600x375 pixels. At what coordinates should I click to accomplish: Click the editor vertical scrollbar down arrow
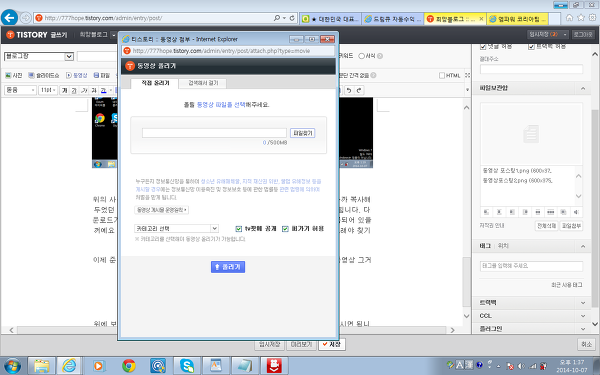[x=466, y=316]
